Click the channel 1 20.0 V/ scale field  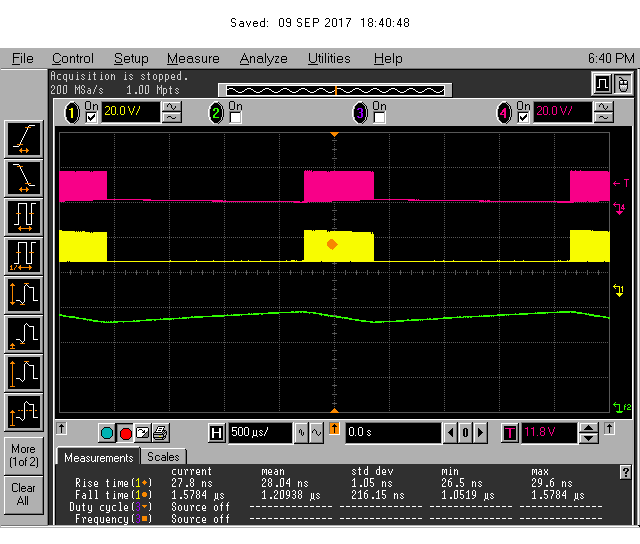point(130,112)
